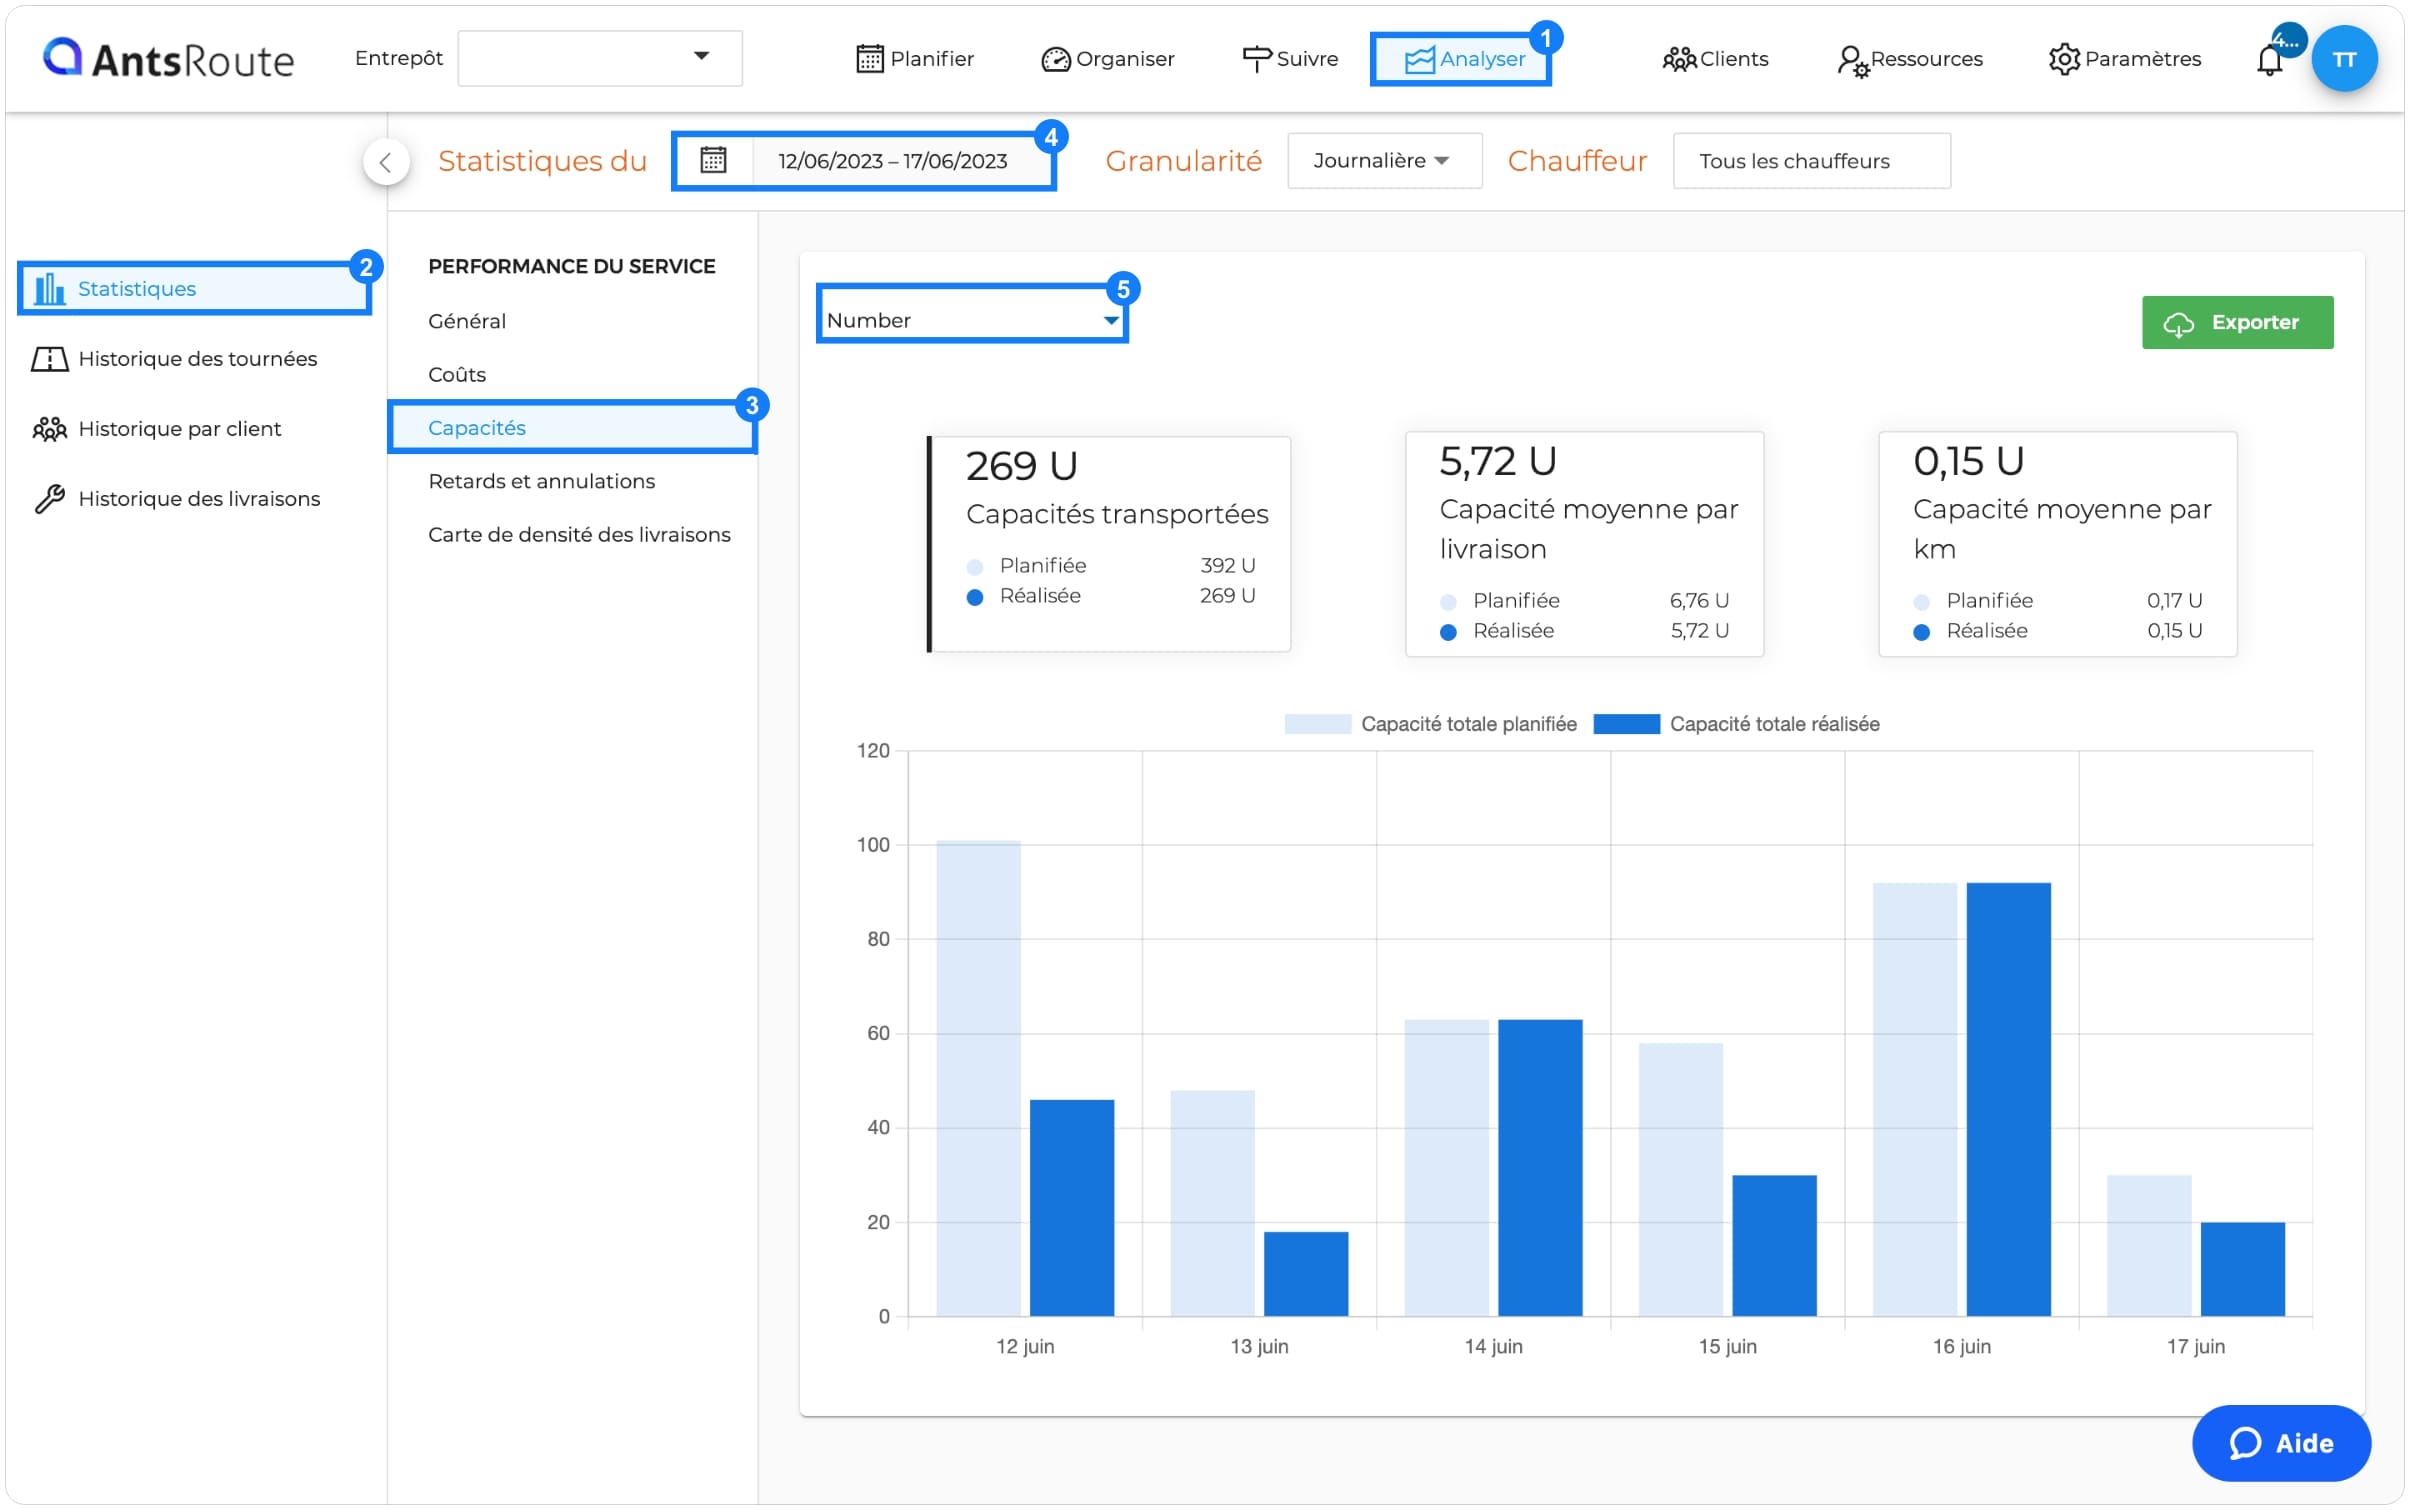Click the green Exporter button
Viewport: 2409px width, 1510px height.
[x=2237, y=322]
